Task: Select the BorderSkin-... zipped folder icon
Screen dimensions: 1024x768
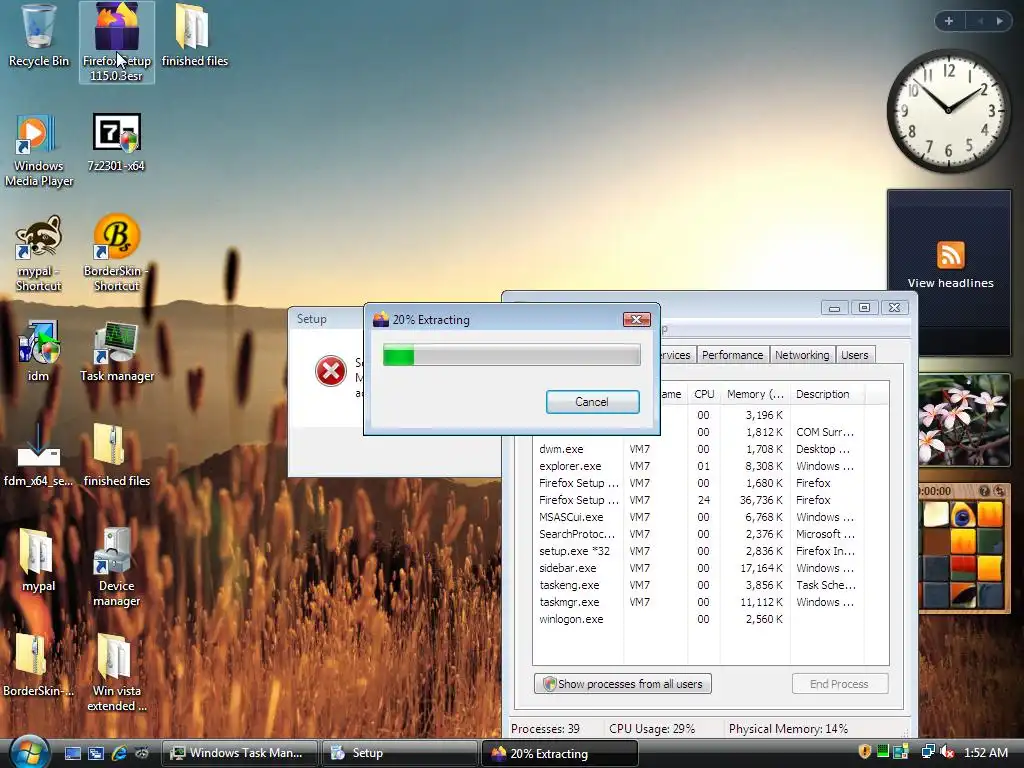Action: (x=38, y=665)
